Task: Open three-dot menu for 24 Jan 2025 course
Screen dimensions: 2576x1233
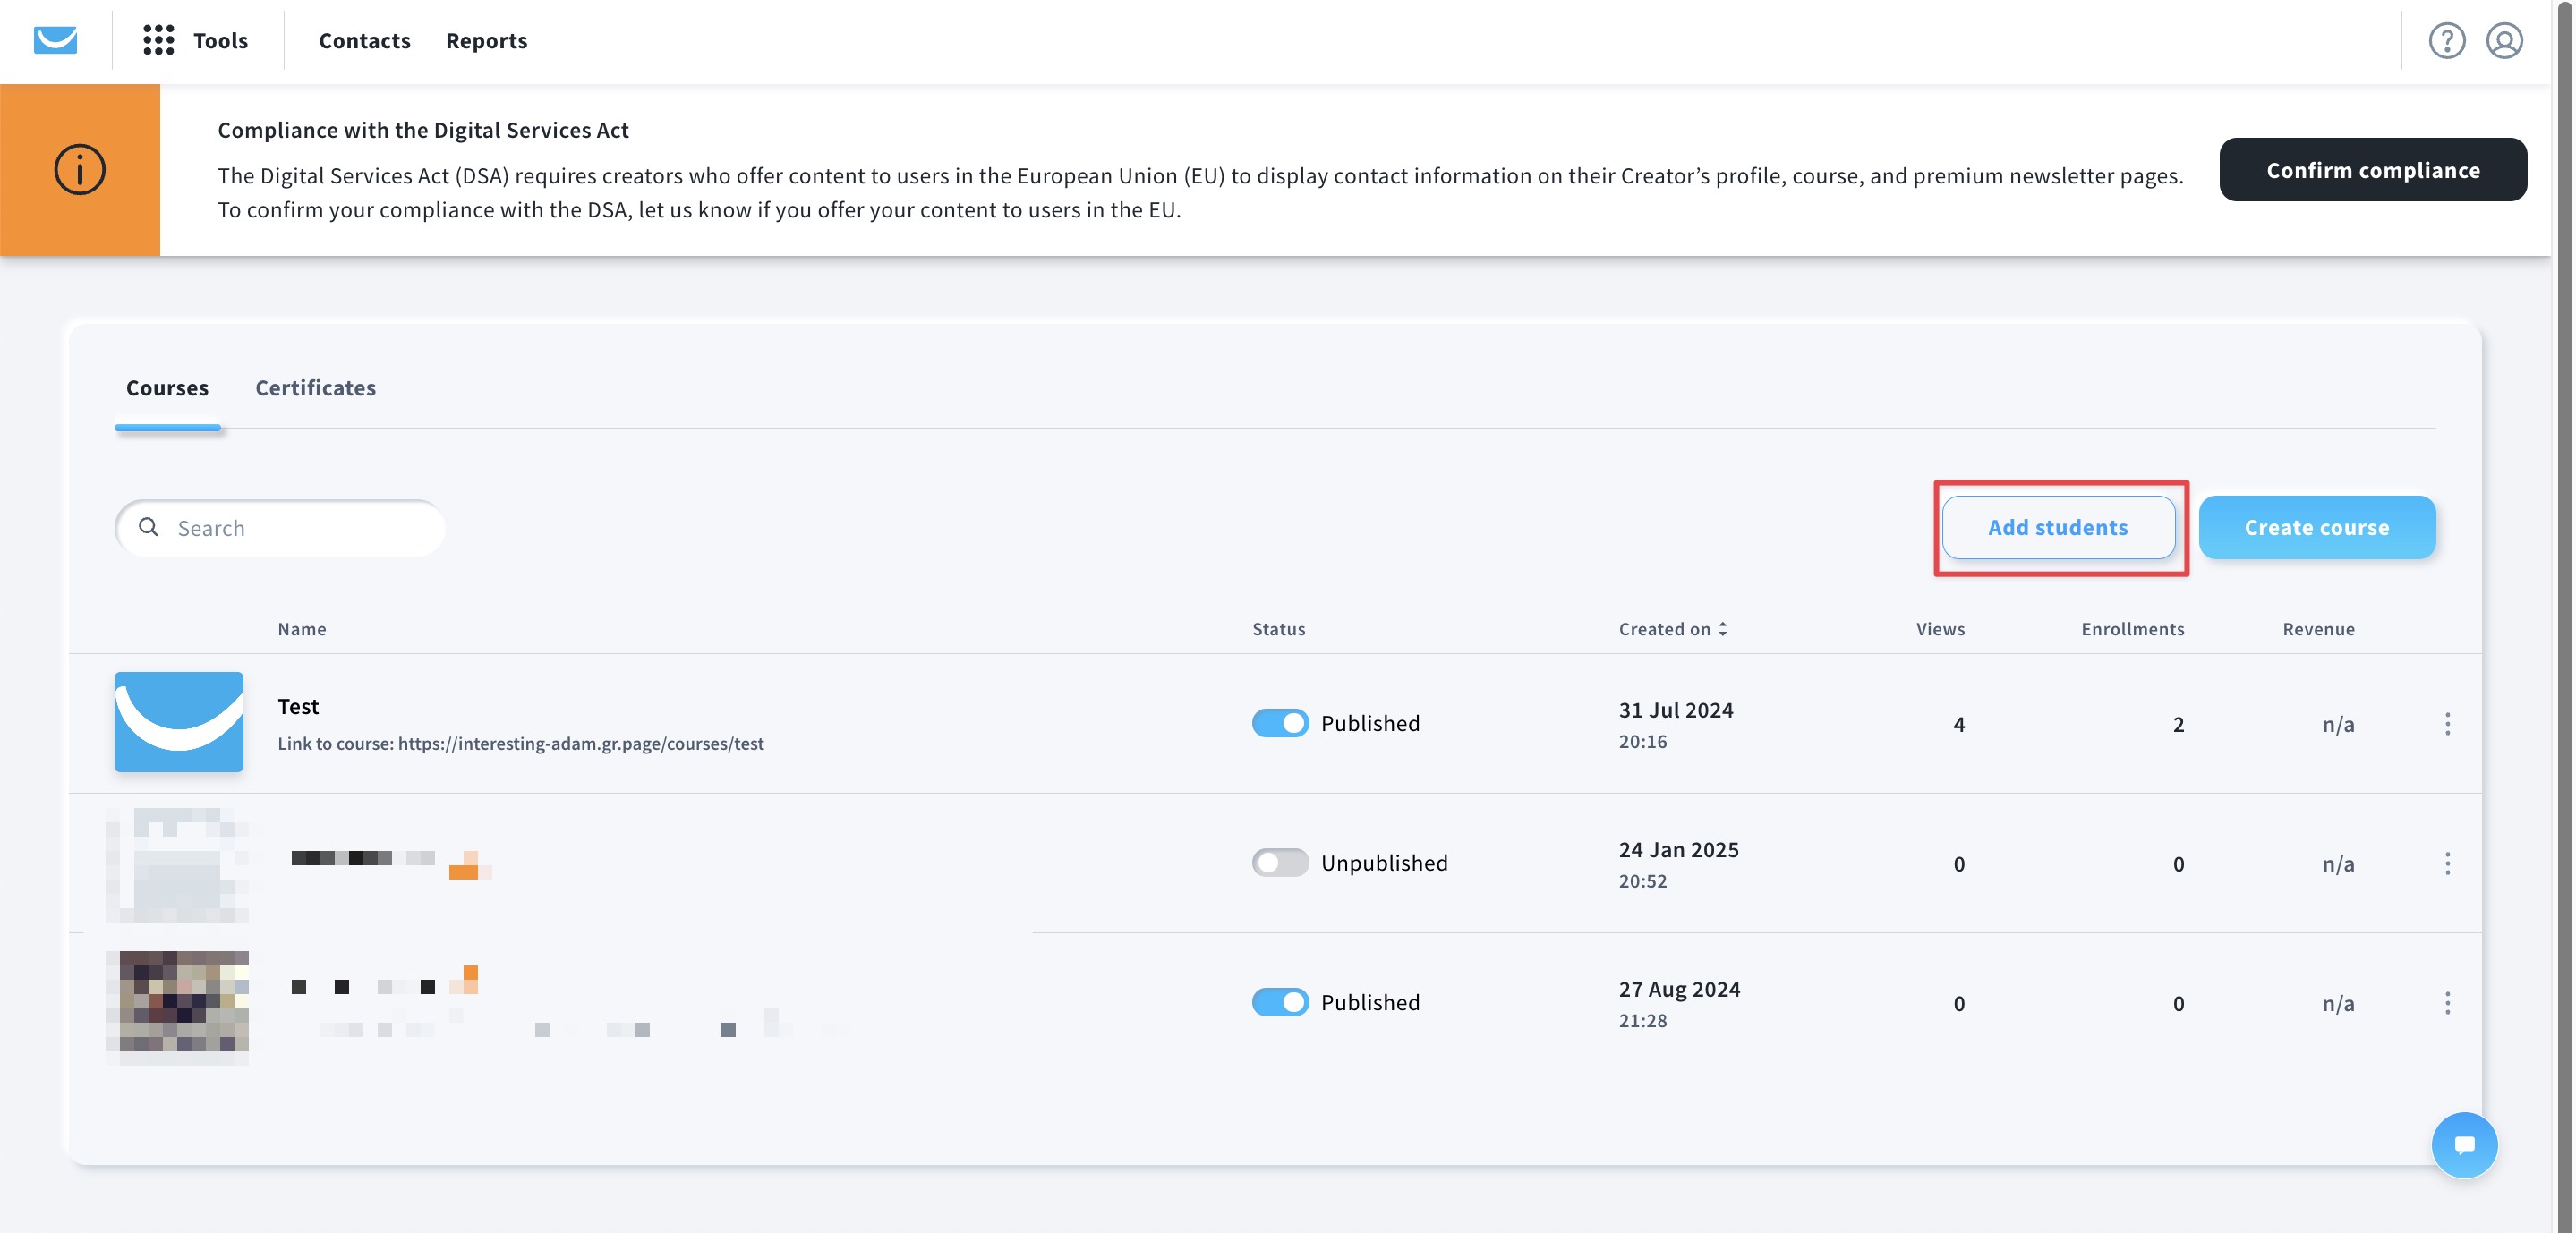Action: point(2447,863)
